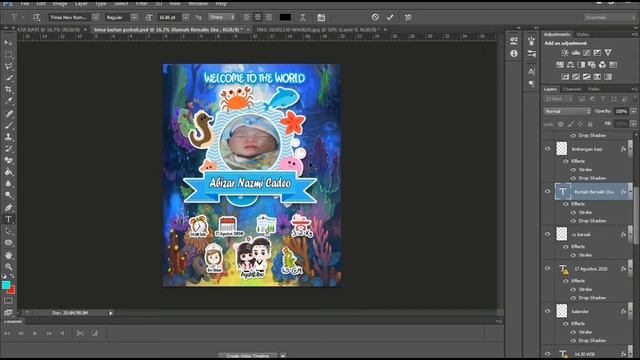Left align the text

247,17
